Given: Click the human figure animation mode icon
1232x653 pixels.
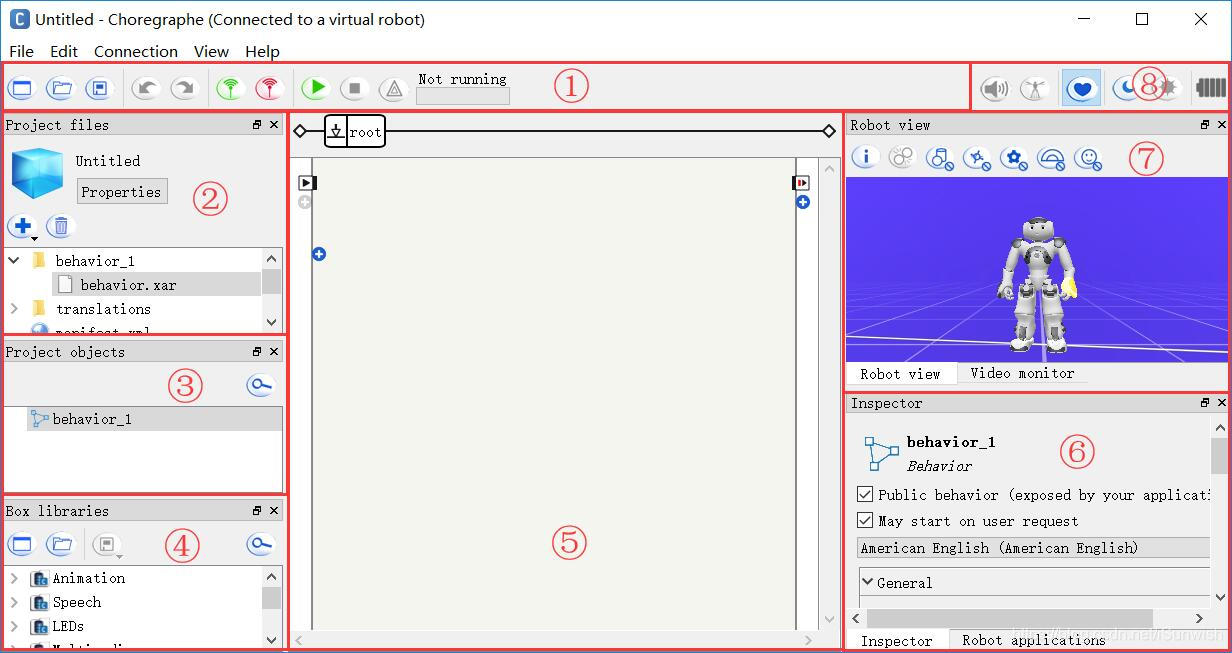Looking at the screenshot, I should tap(1034, 89).
